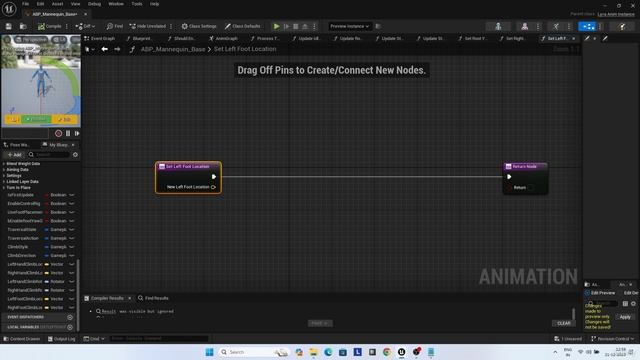Open the Window menu

click(116, 4)
